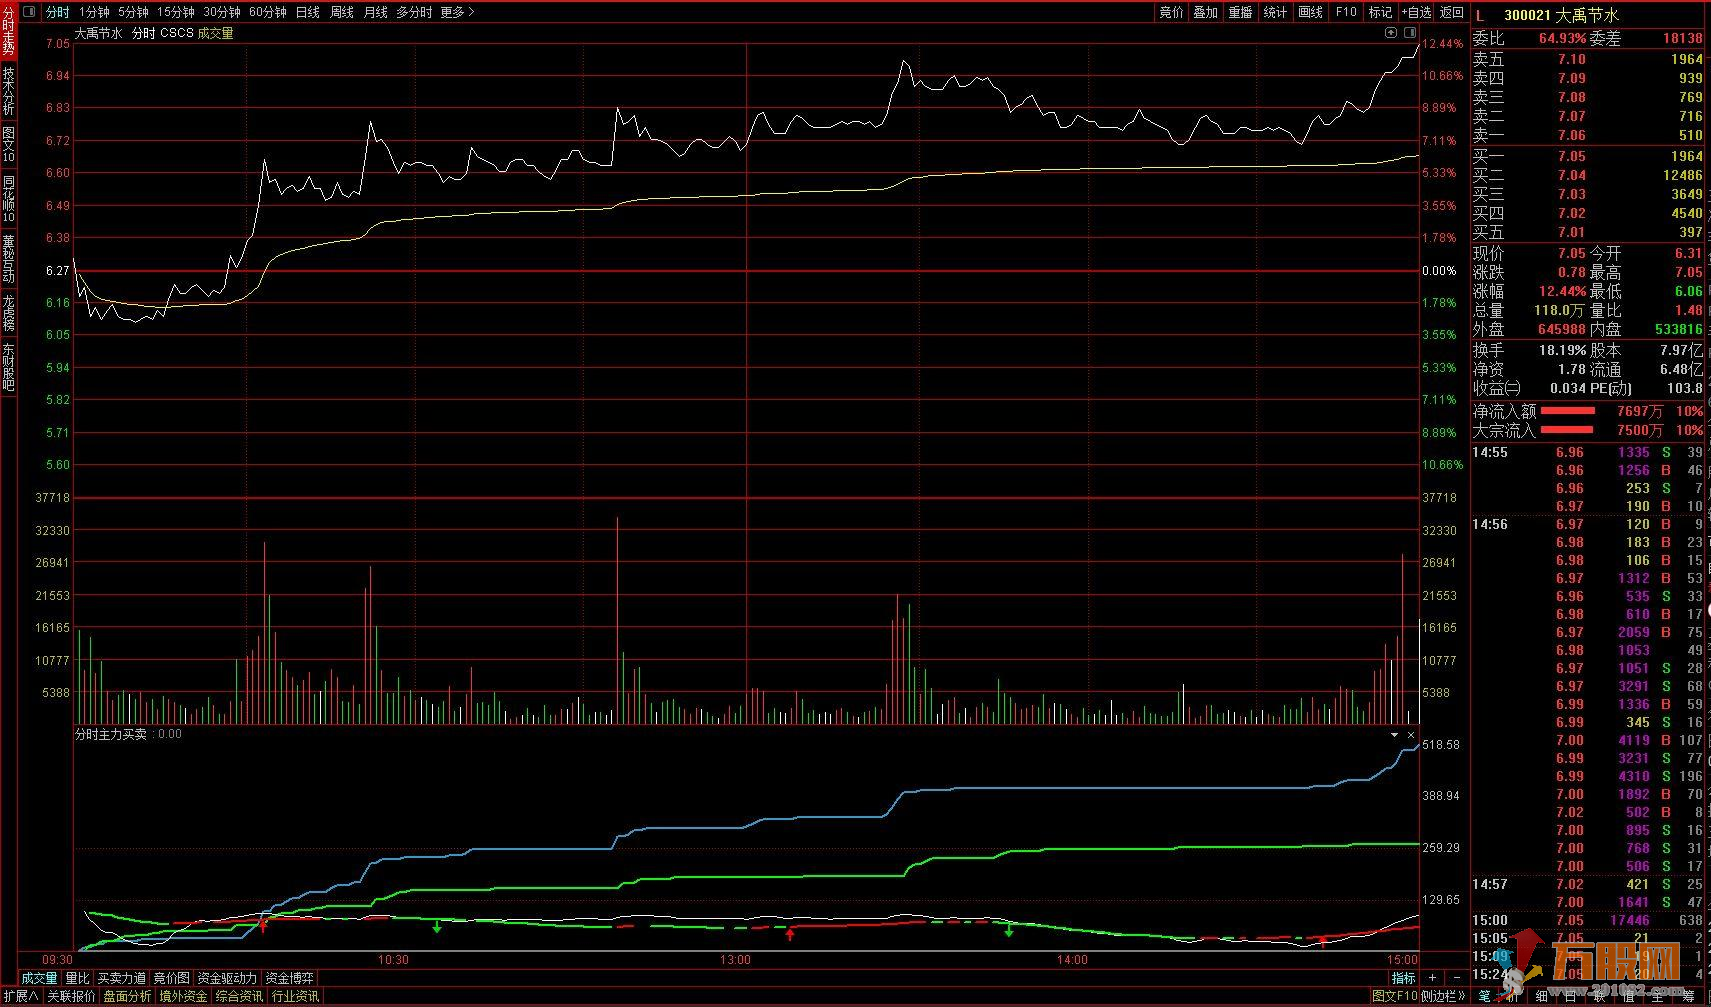Image resolution: width=1711 pixels, height=1007 pixels.
Task: Open the 日线 daily chart
Action: click(x=308, y=12)
